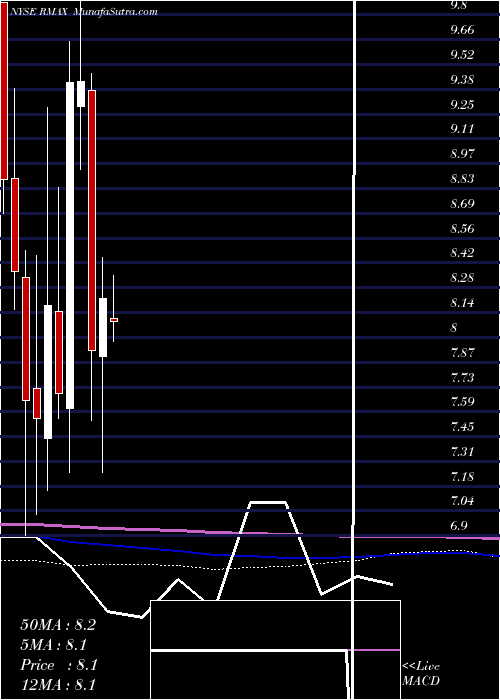Click the 9.38 price axis label
This screenshot has width=500, height=700.
(x=462, y=80)
